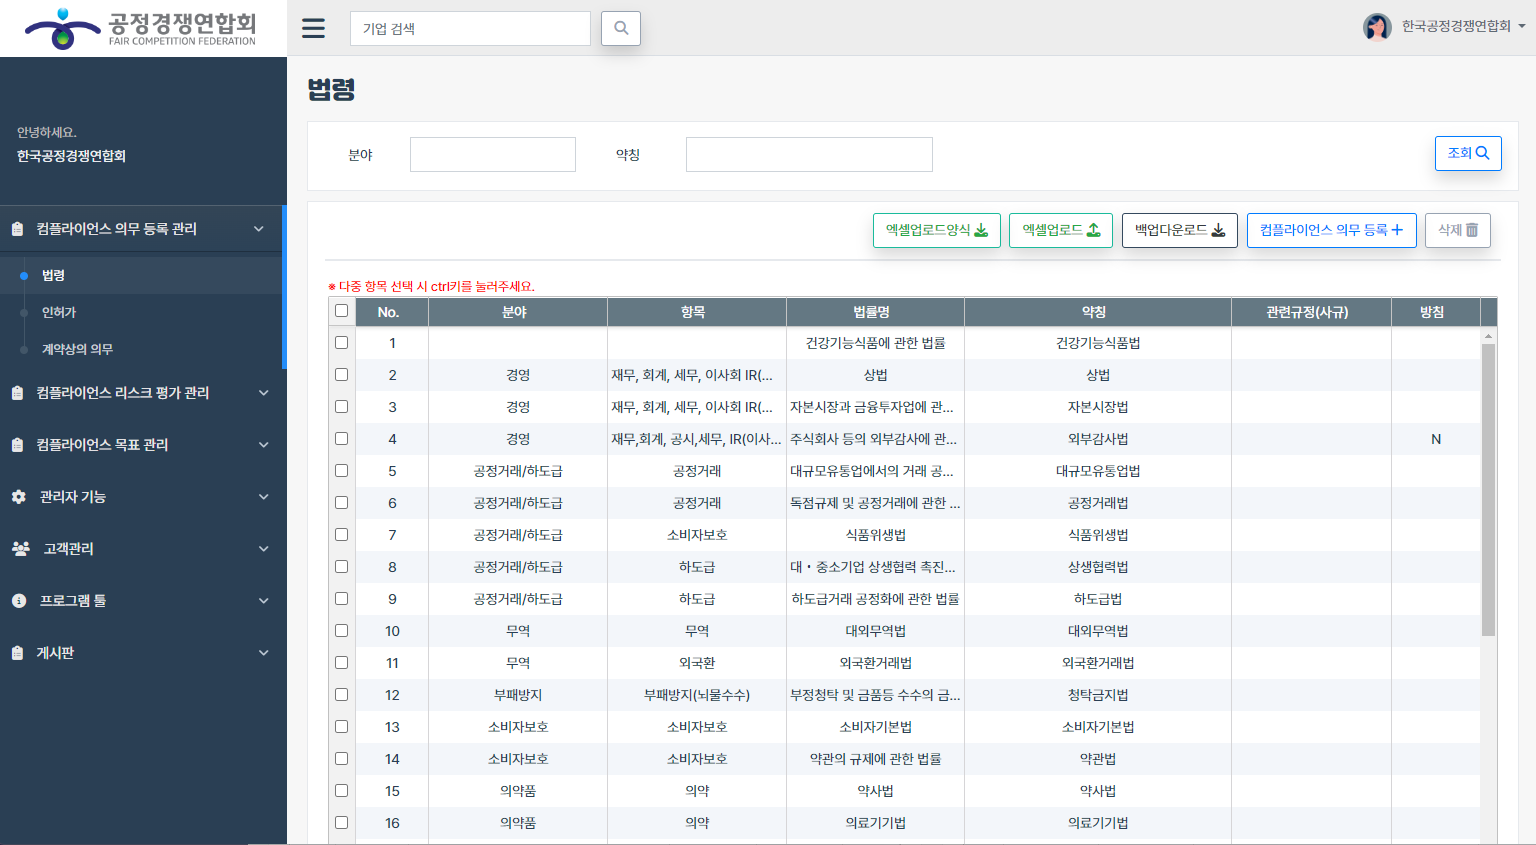Open the 고객관리 sidebar menu
The height and width of the screenshot is (845, 1536).
coord(143,549)
